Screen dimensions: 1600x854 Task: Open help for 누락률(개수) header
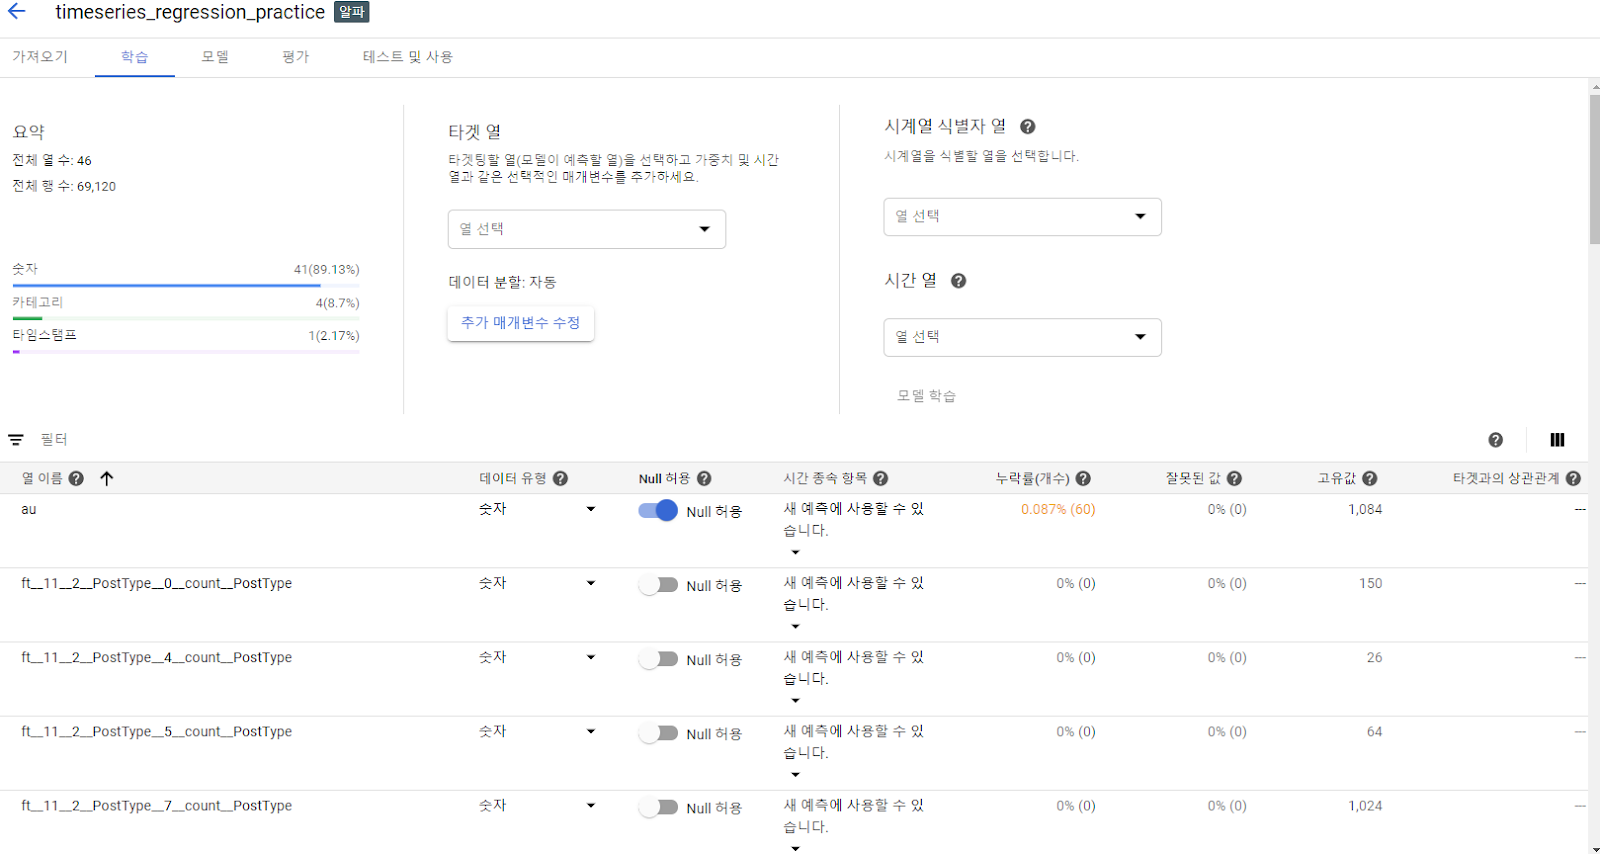click(1083, 479)
